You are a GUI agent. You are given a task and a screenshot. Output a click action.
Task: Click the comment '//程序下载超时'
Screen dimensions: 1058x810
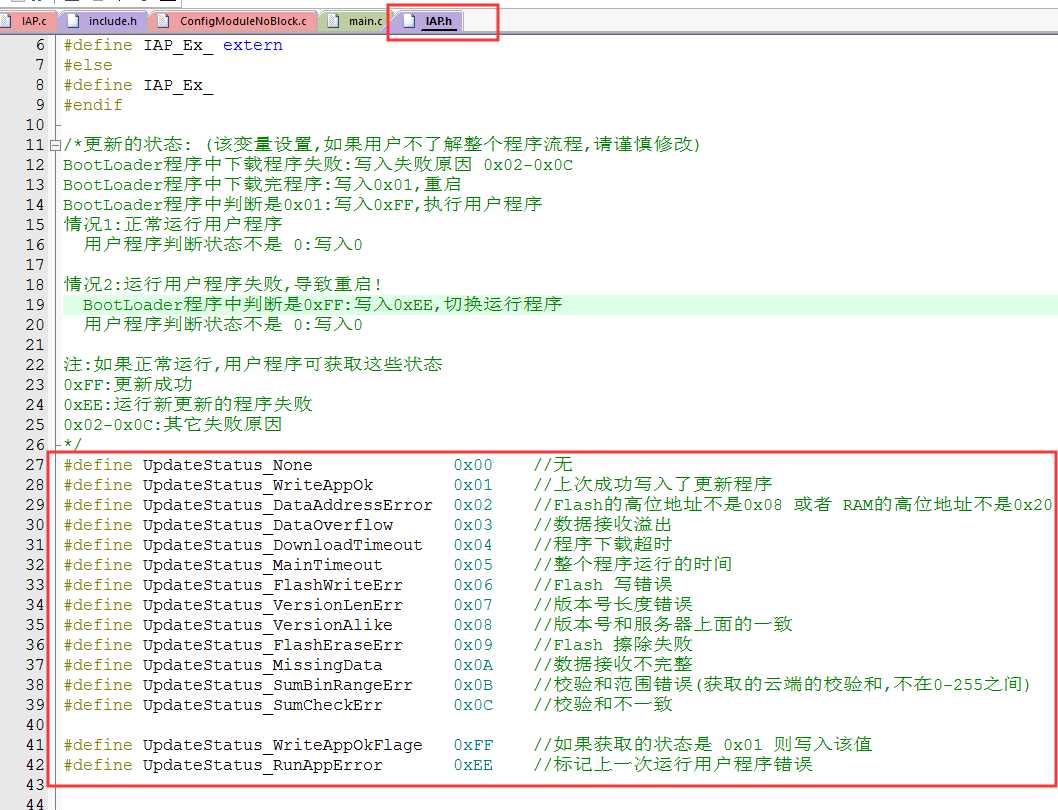(603, 545)
